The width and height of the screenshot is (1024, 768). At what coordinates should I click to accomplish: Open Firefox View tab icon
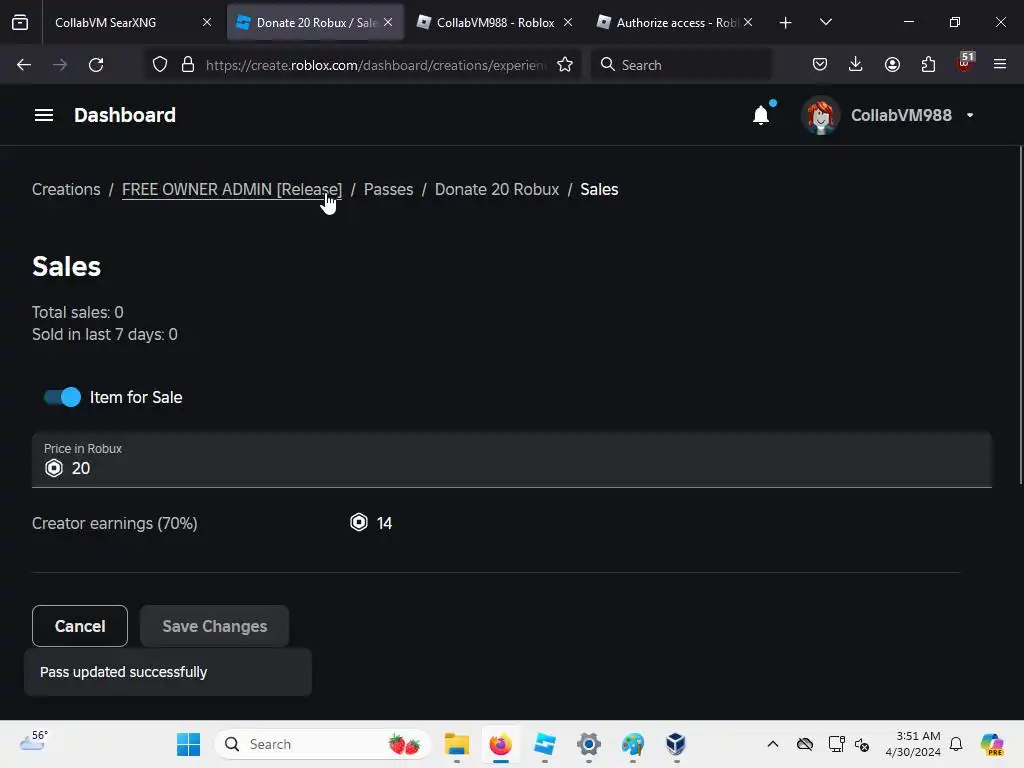coord(20,22)
